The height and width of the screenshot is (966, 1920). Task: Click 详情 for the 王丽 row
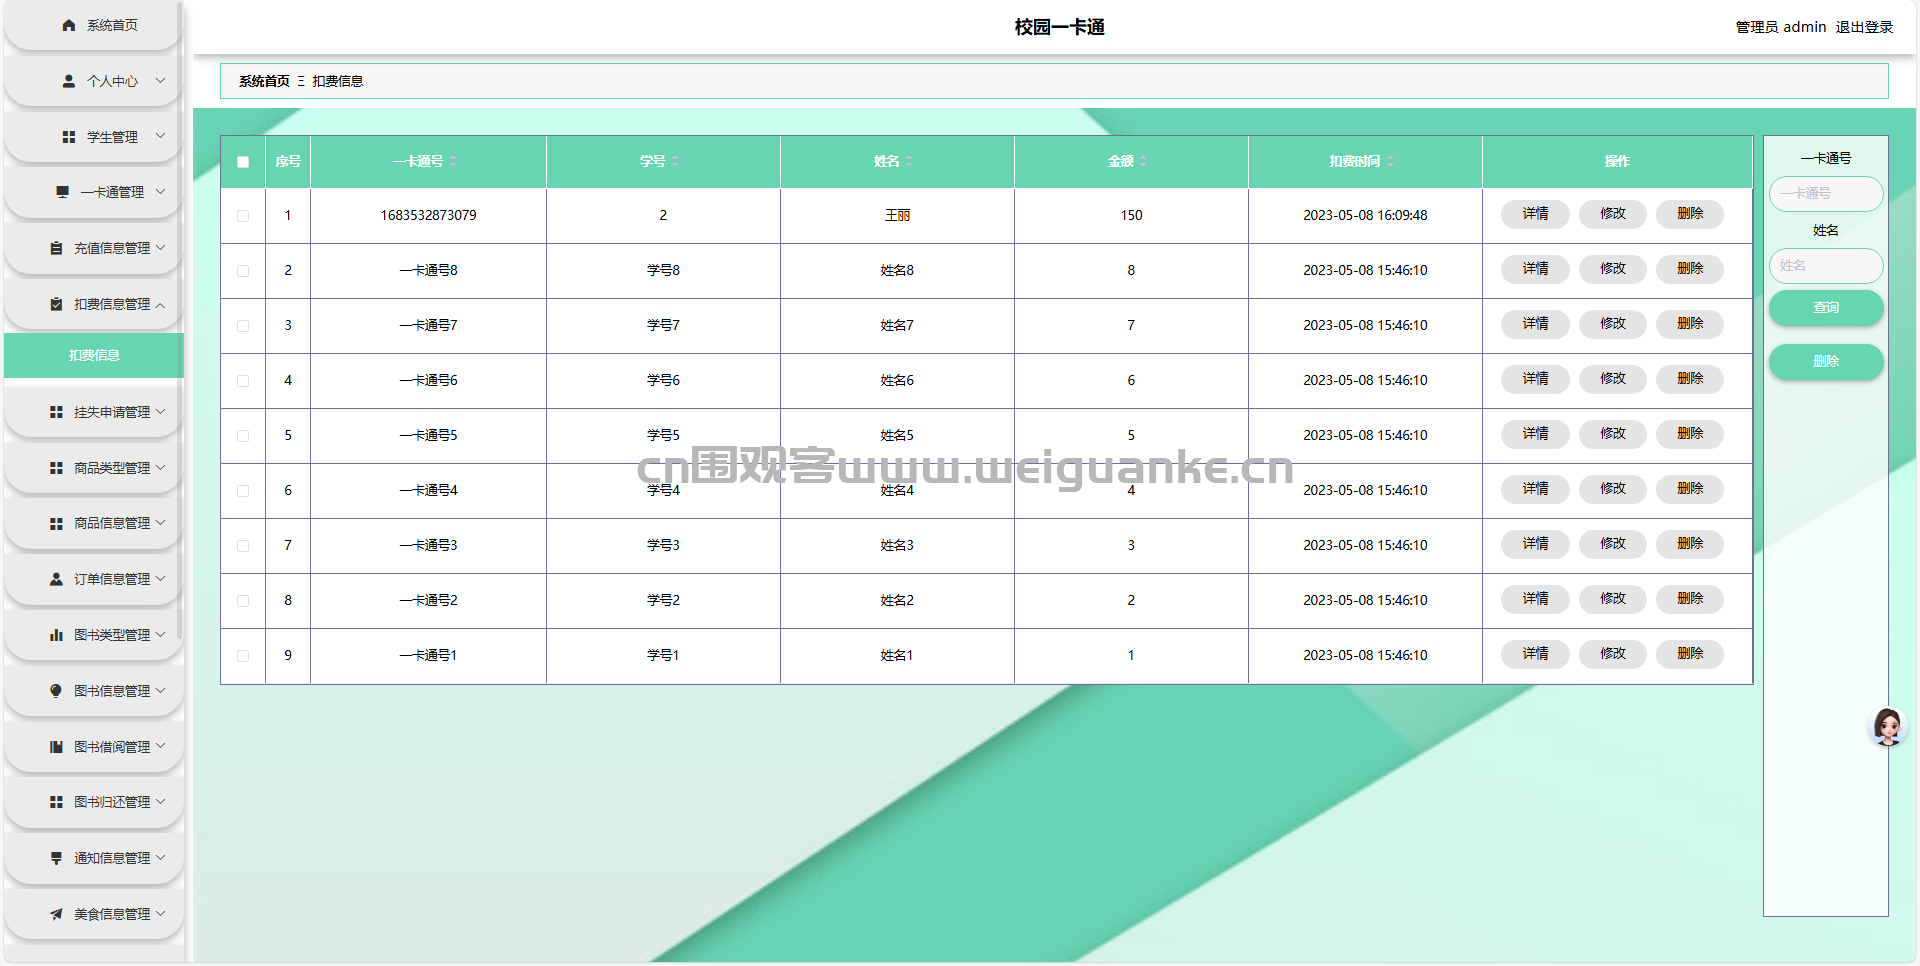coord(1535,214)
